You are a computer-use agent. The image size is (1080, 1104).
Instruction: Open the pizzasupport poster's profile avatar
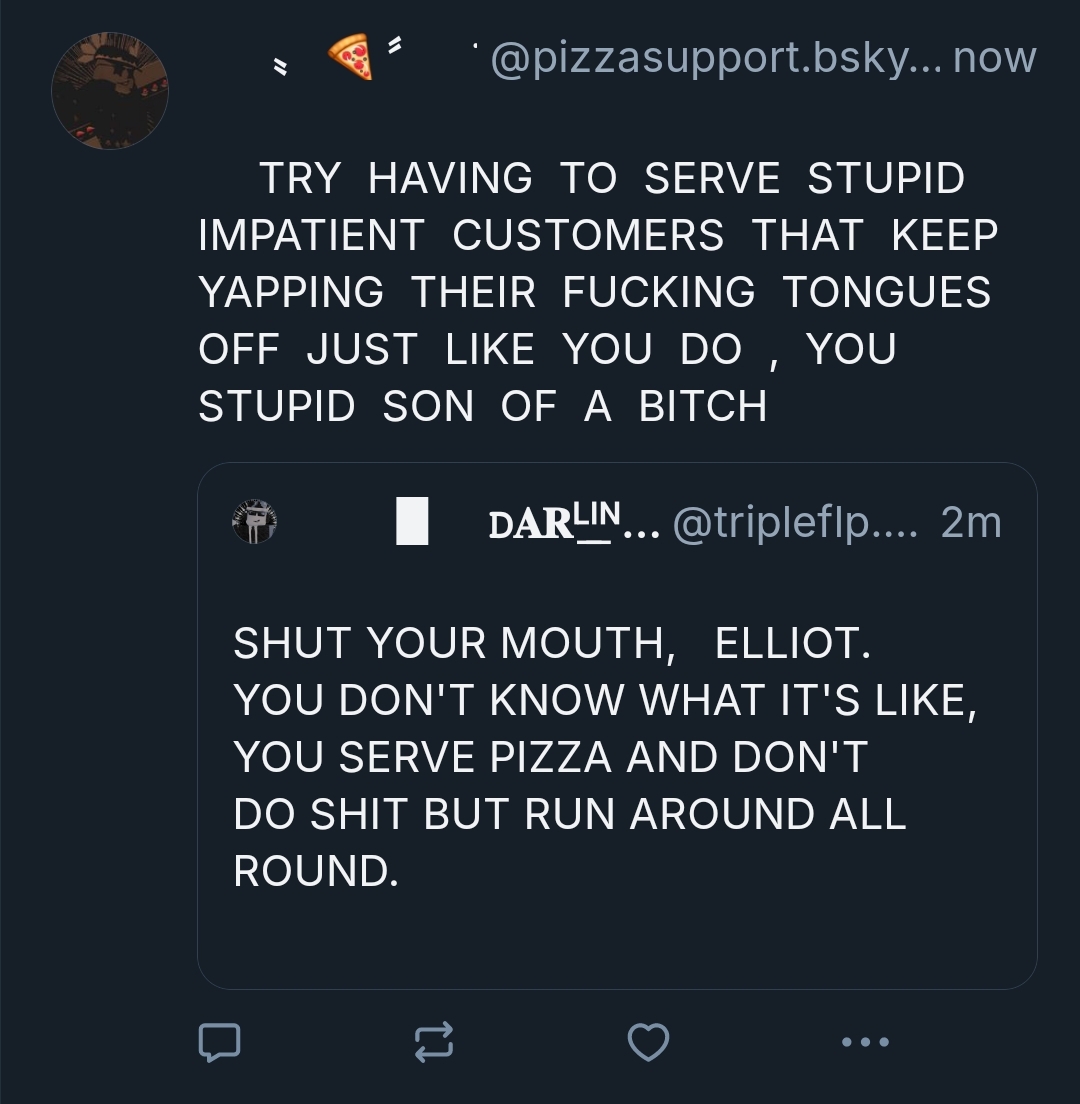[110, 91]
